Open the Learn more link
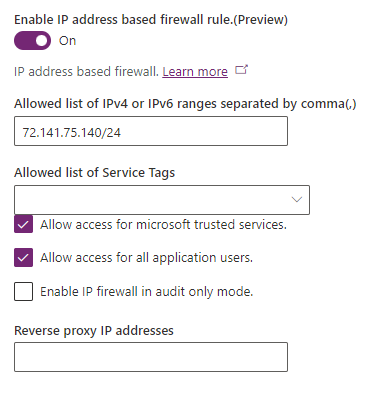Image resolution: width=377 pixels, height=396 pixels. point(195,72)
